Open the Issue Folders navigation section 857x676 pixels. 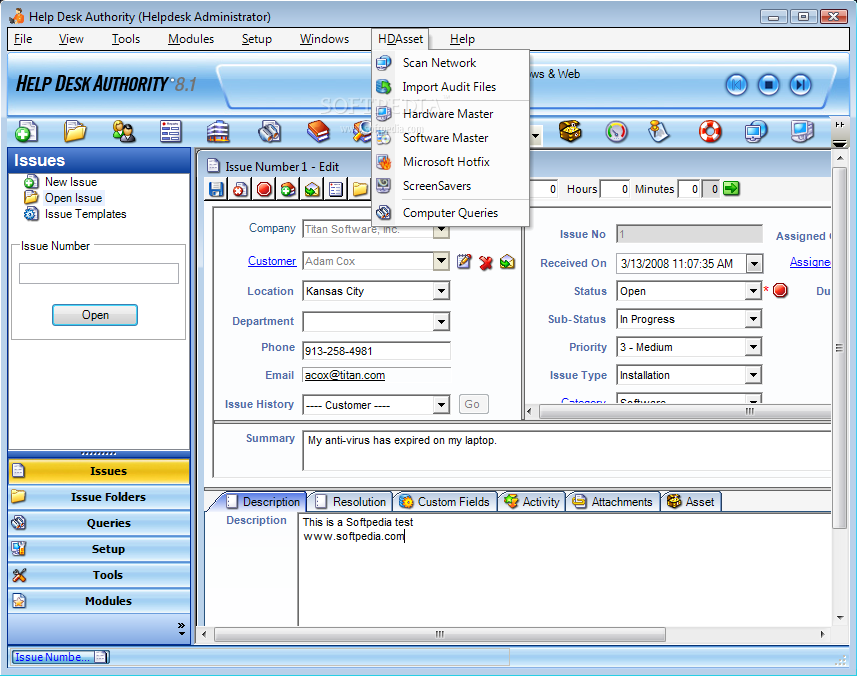(x=99, y=497)
